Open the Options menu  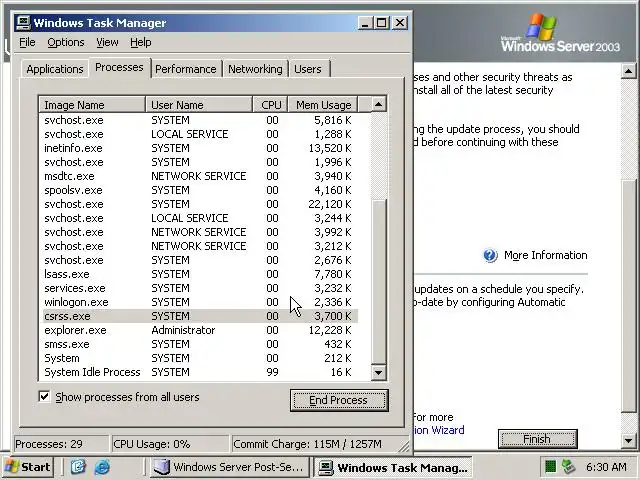[x=66, y=42]
